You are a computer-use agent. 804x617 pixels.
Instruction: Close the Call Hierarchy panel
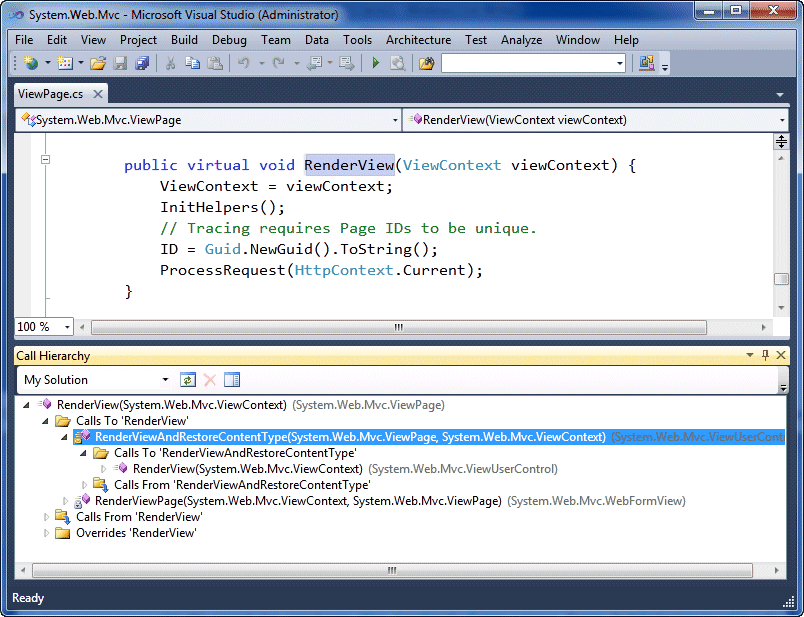781,355
